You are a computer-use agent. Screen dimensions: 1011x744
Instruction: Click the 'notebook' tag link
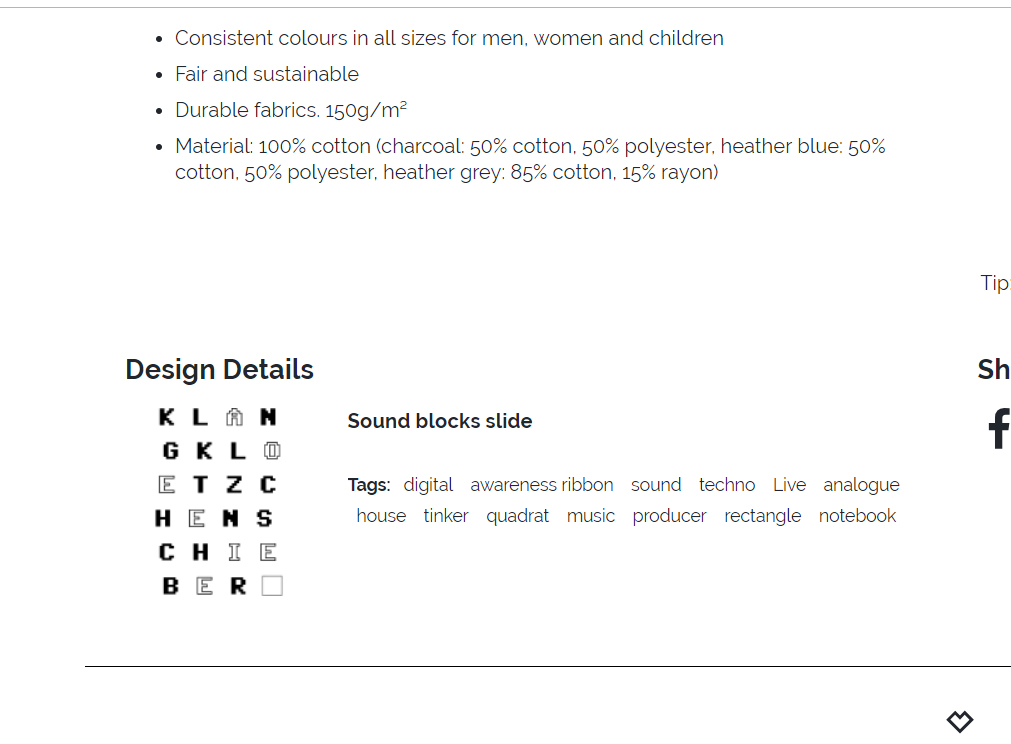(x=857, y=516)
